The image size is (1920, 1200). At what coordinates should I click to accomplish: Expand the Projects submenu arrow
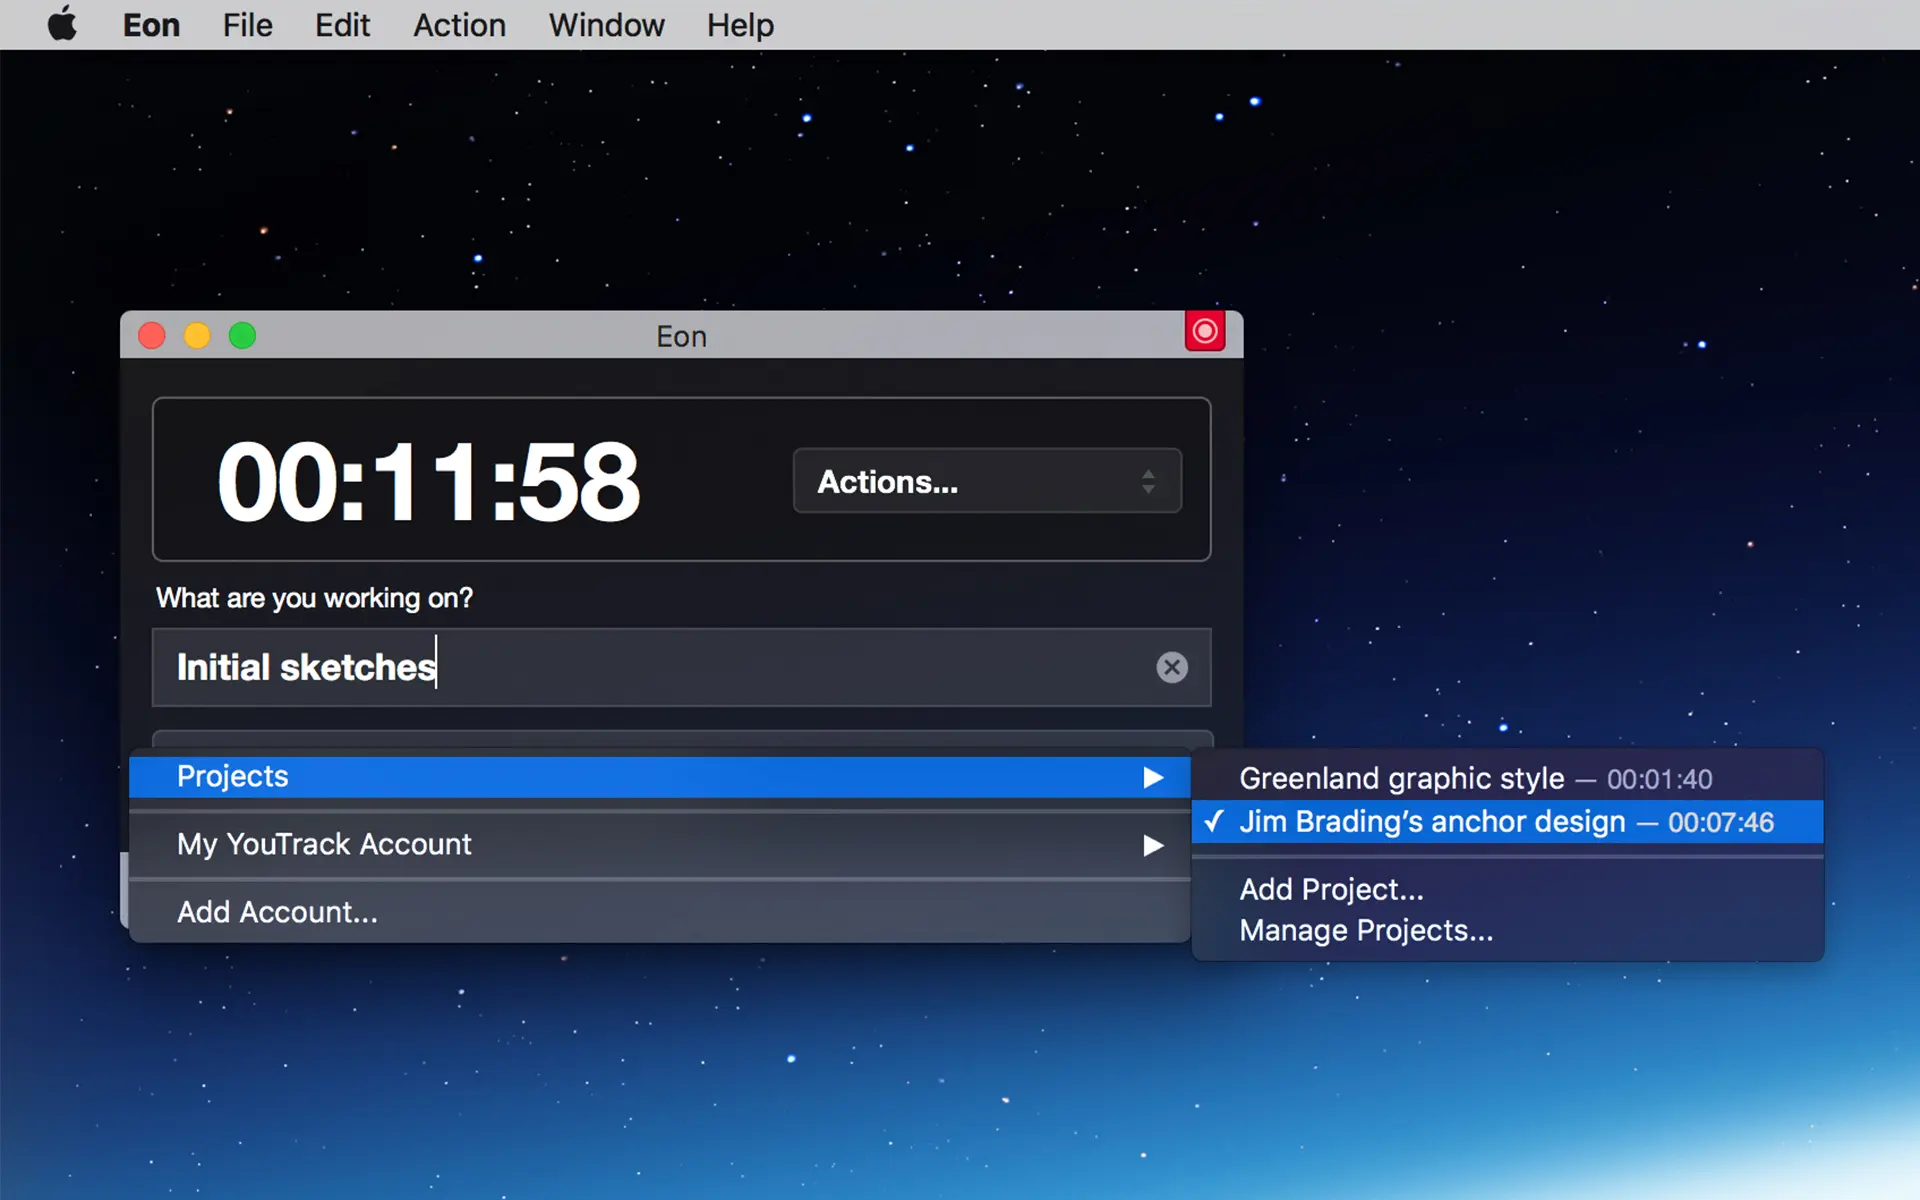(1153, 777)
